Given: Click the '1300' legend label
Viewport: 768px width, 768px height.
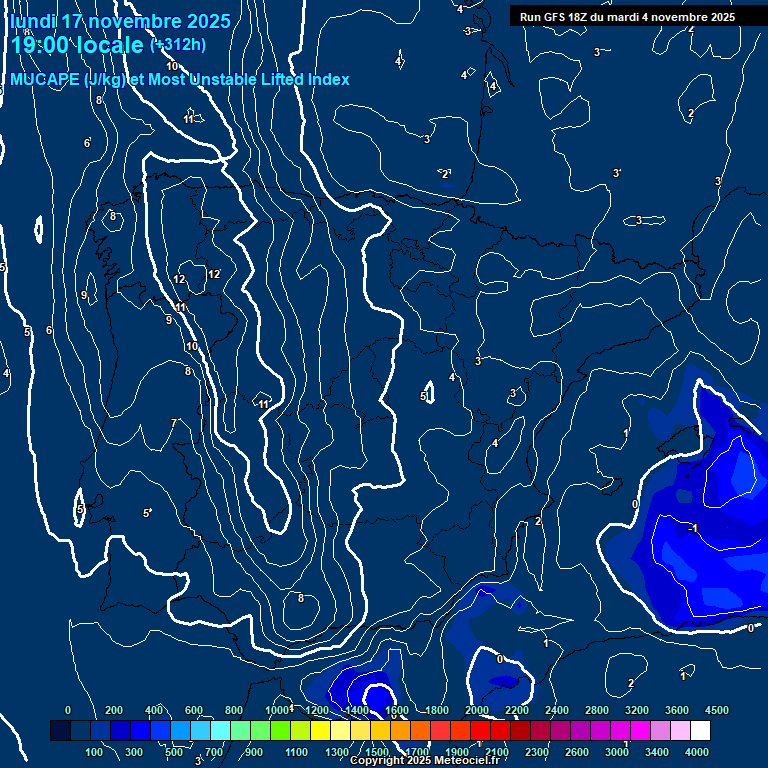Looking at the screenshot, I should point(337,752).
